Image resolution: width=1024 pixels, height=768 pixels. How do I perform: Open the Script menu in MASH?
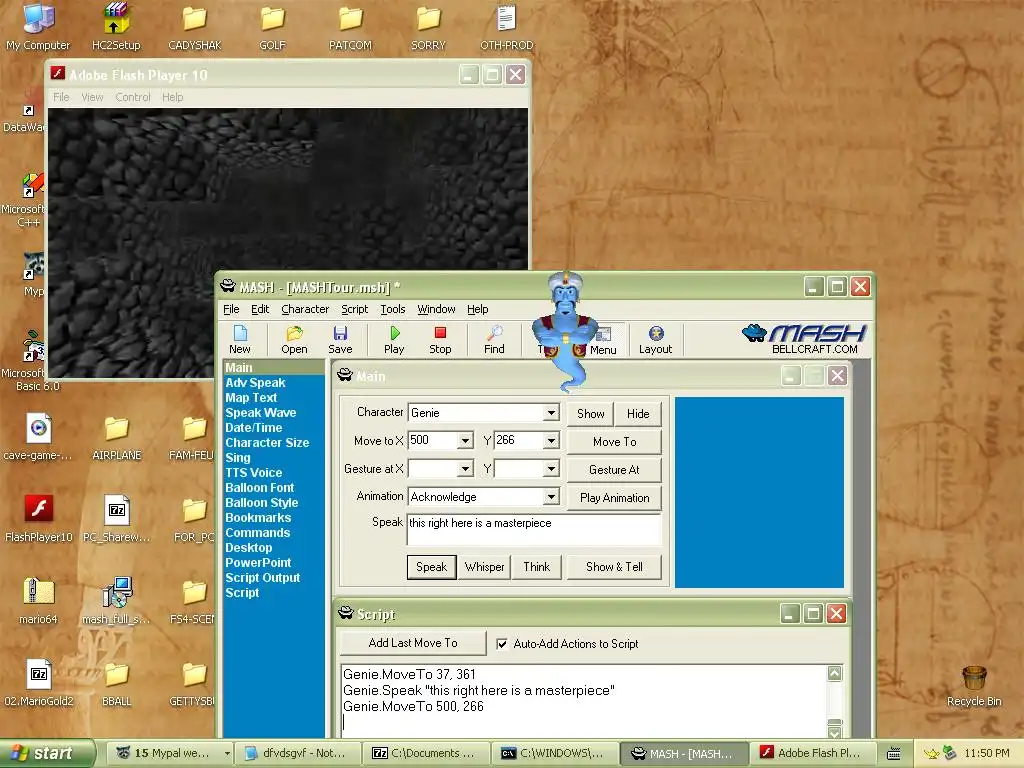pos(354,309)
